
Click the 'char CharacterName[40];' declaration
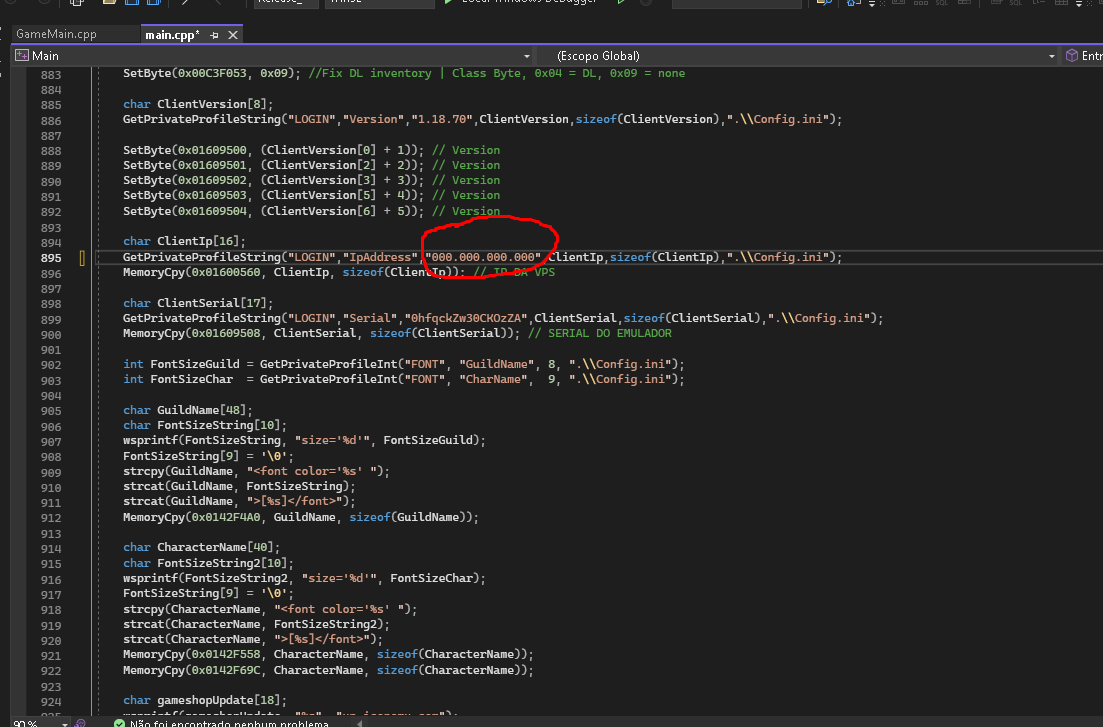tap(201, 547)
